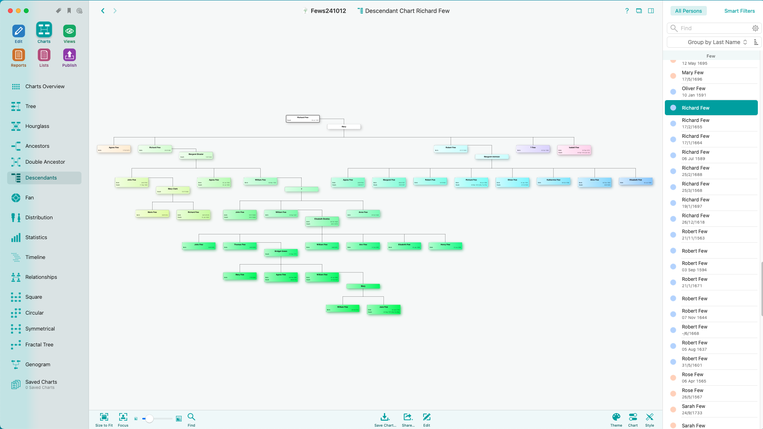Viewport: 763px width, 429px height.
Task: Open the Theme options
Action: pos(616,420)
